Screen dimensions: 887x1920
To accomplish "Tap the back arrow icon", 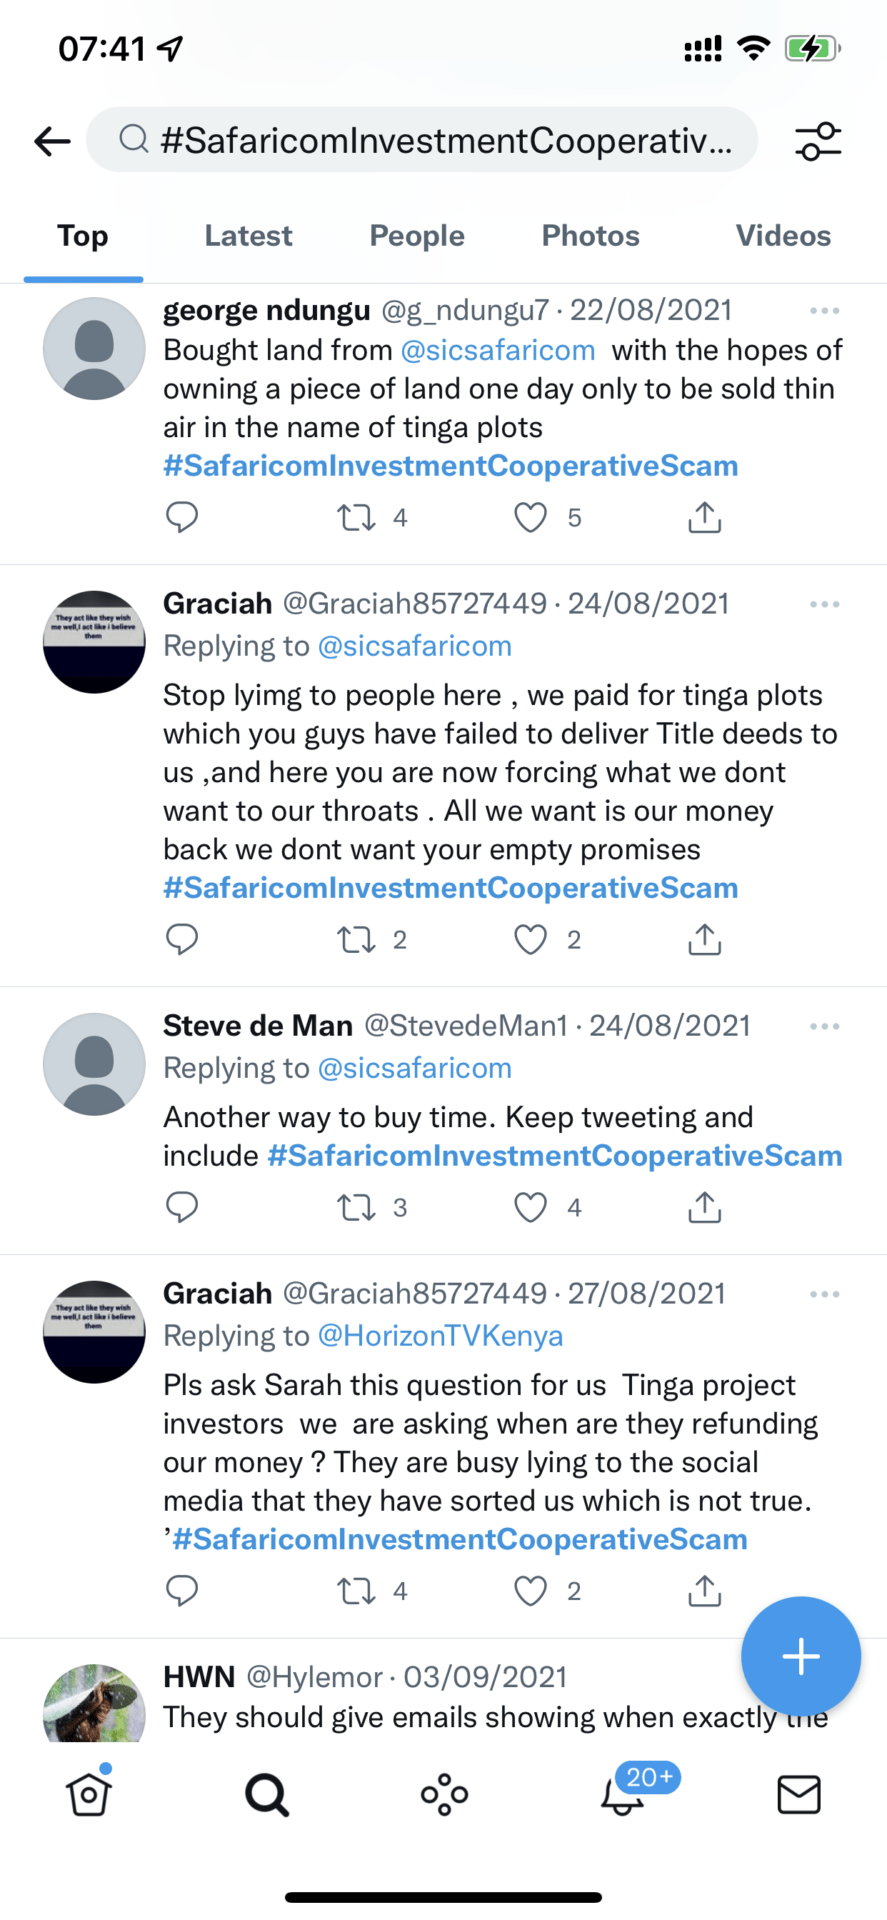I will pyautogui.click(x=52, y=141).
